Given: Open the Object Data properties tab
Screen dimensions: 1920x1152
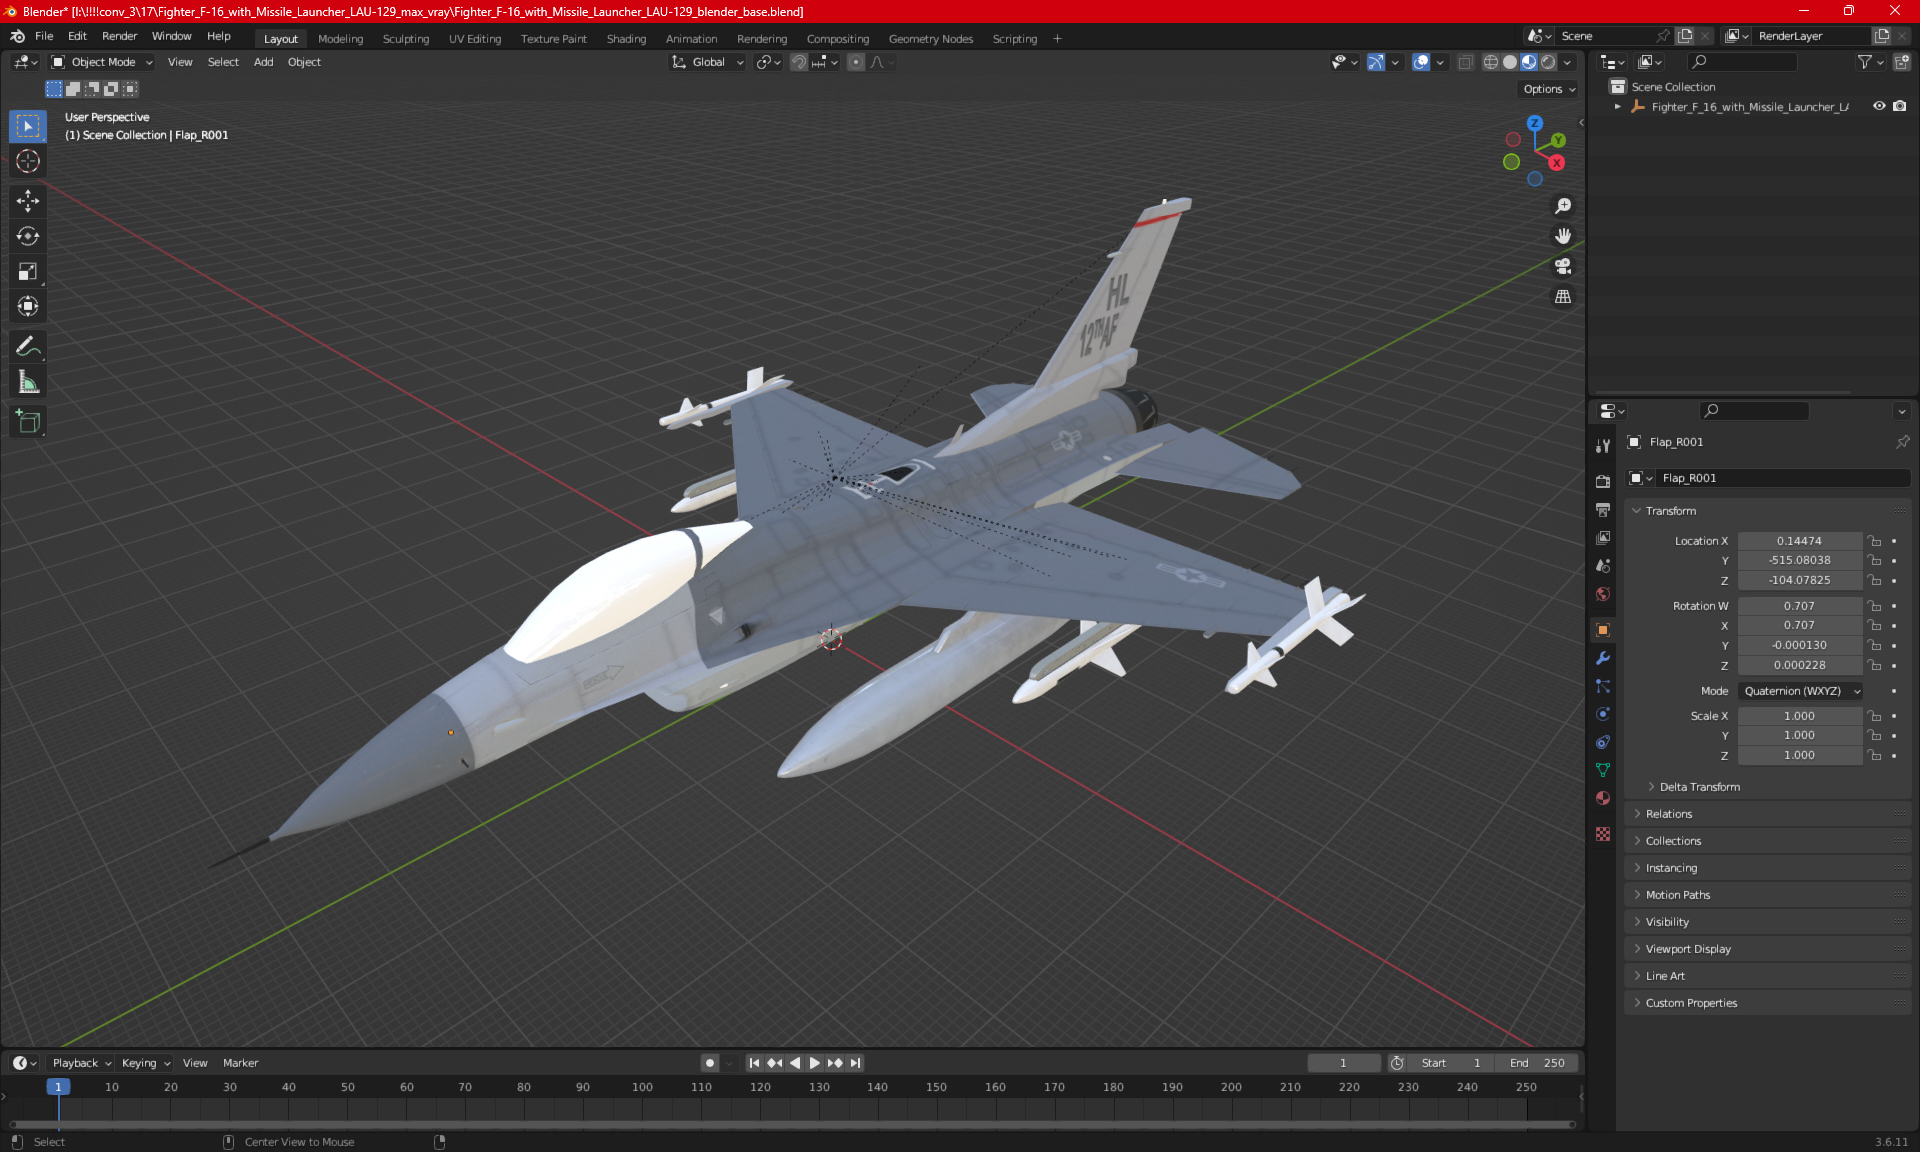Looking at the screenshot, I should [x=1603, y=770].
